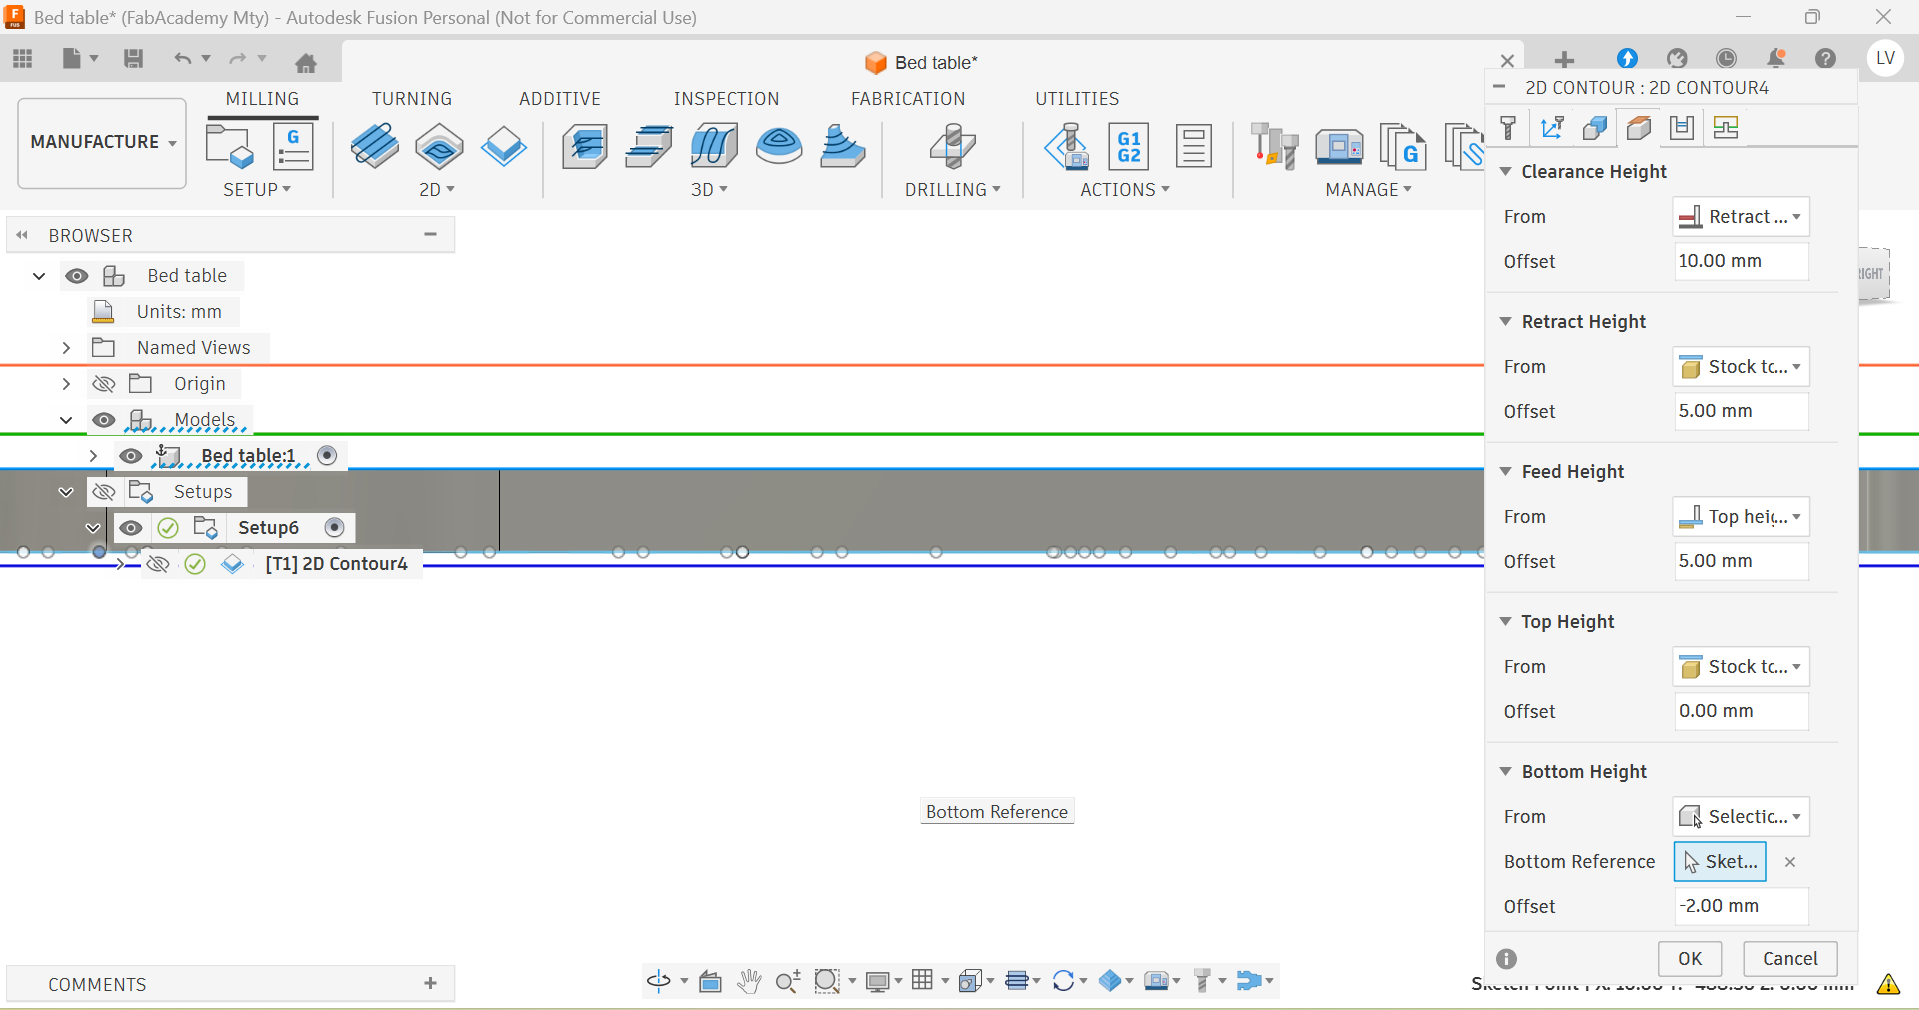Image resolution: width=1919 pixels, height=1010 pixels.
Task: Hide the Models node
Action: coord(104,420)
